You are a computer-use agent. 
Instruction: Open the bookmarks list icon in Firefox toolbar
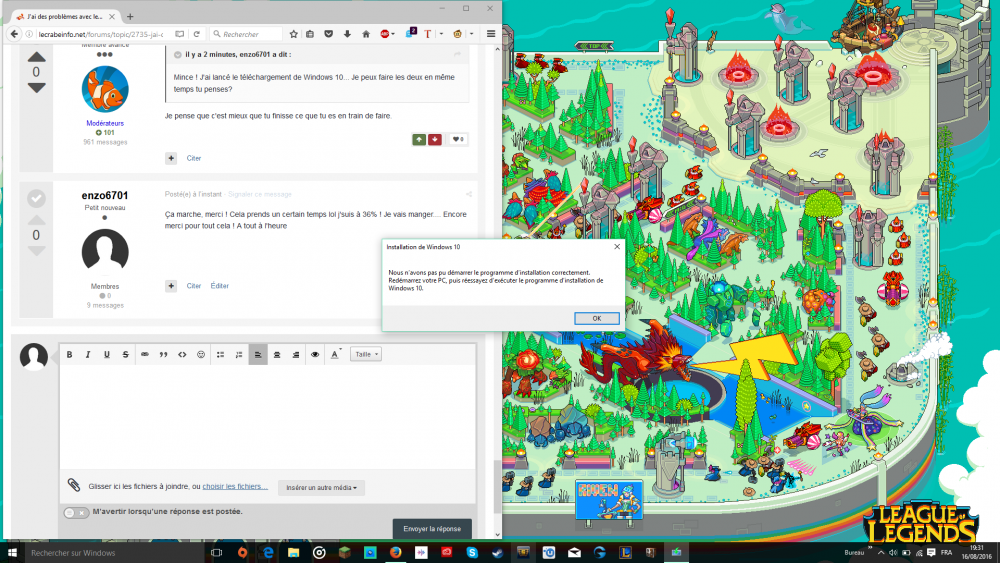(x=310, y=34)
